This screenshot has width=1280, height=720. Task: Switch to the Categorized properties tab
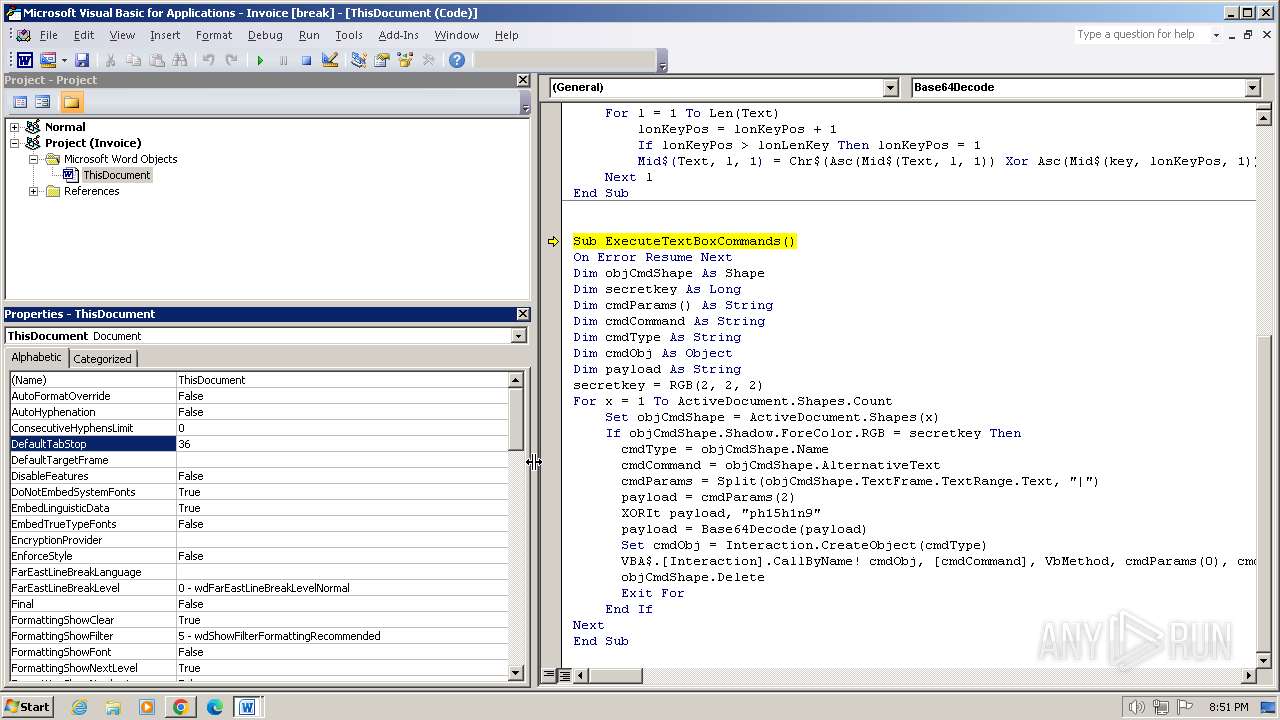(x=102, y=359)
